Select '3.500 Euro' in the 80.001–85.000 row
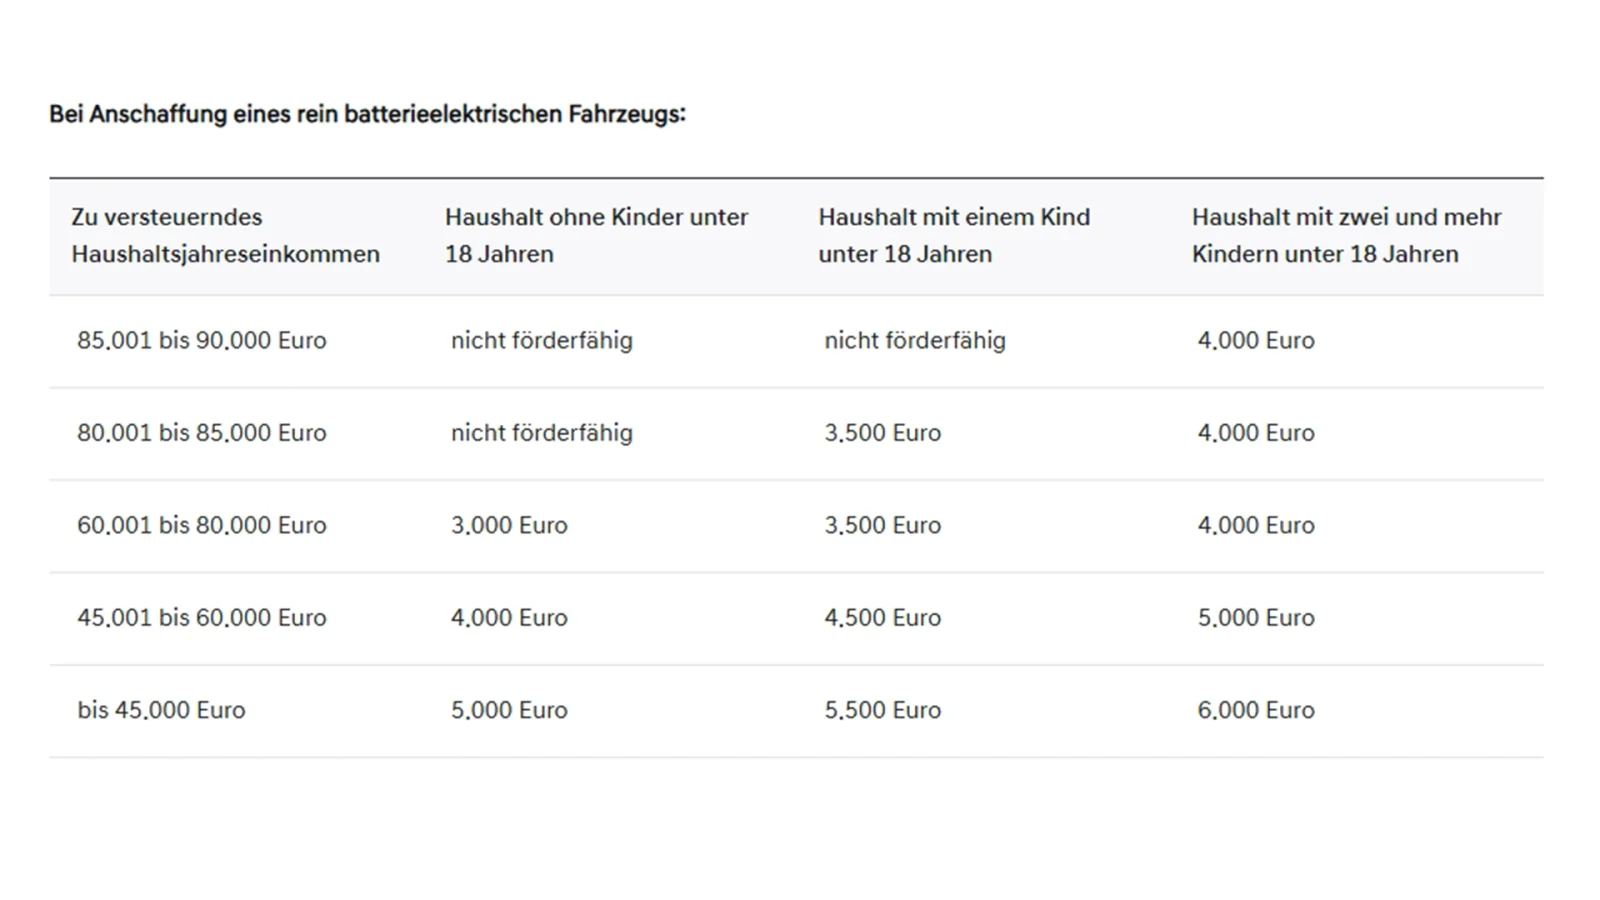The height and width of the screenshot is (900, 1600). point(882,433)
